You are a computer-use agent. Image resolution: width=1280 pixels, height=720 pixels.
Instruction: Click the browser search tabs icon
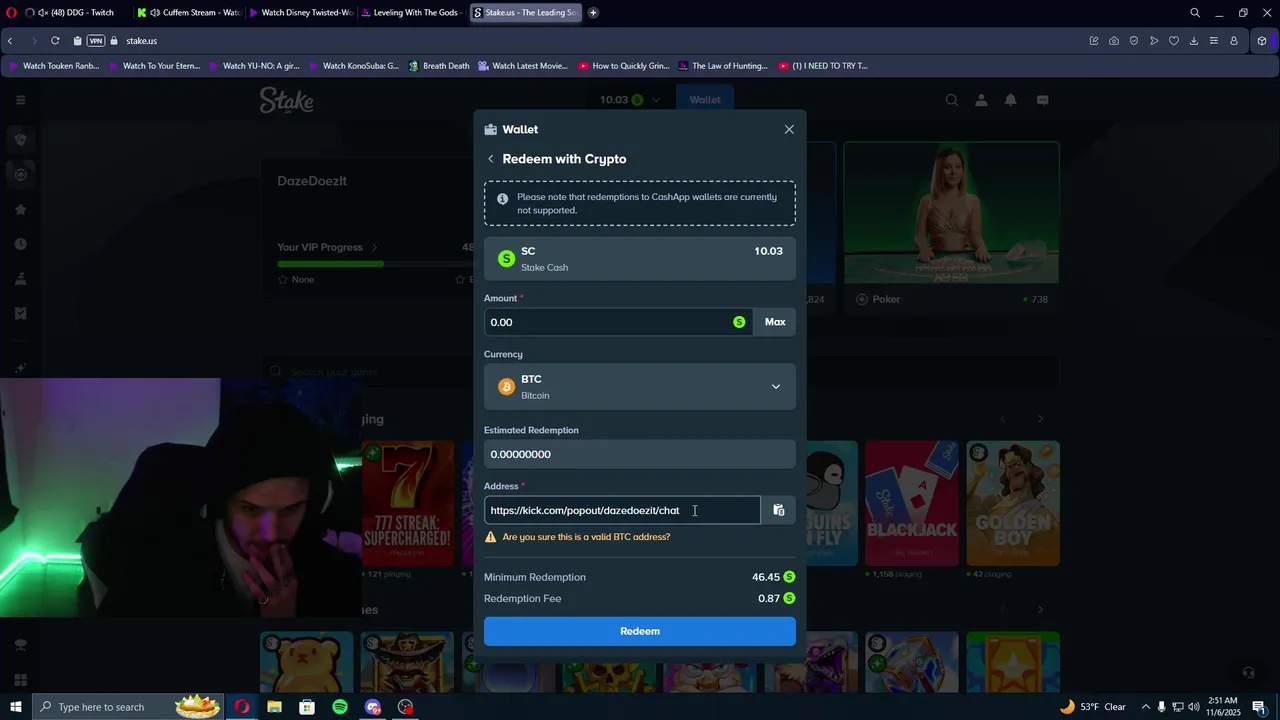1195,13
